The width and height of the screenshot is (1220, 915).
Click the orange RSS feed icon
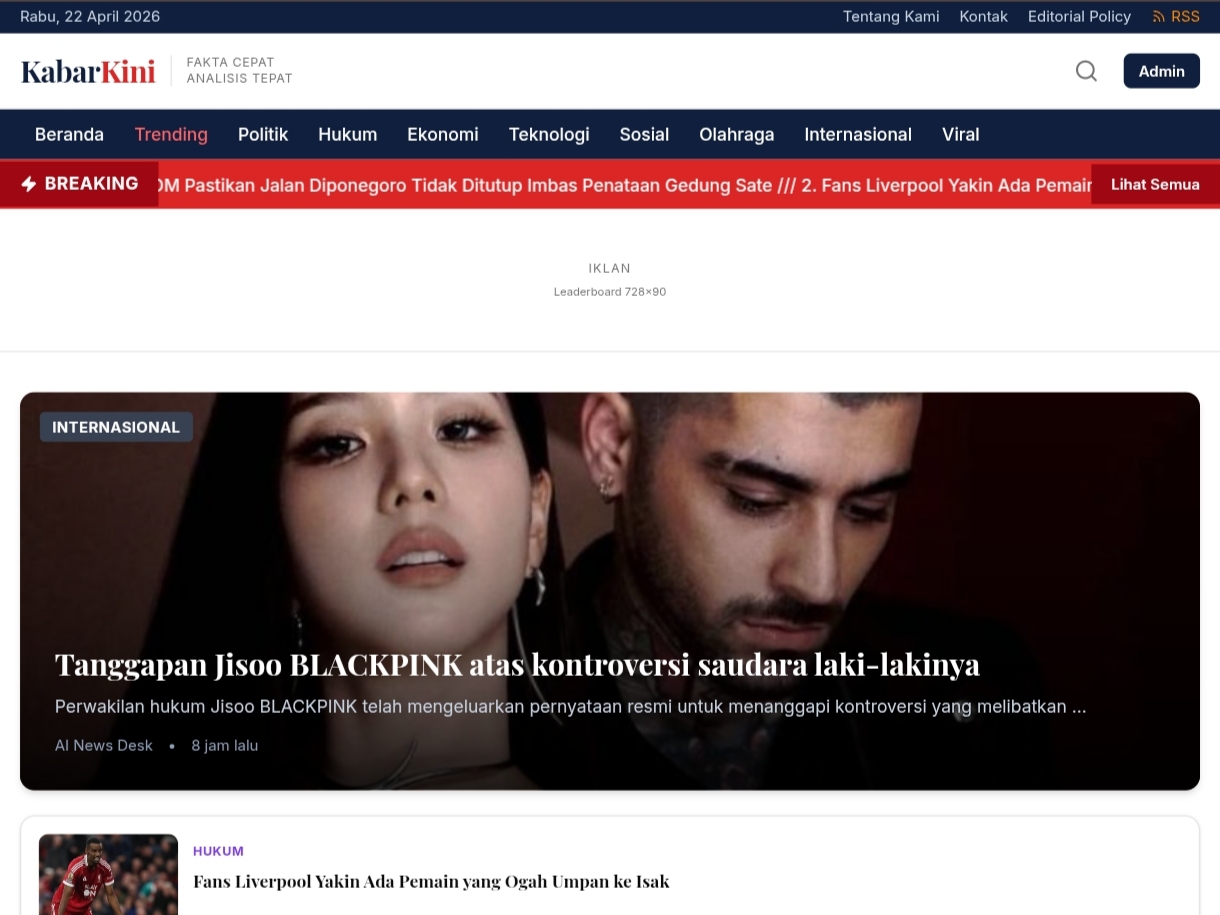[x=1159, y=17]
